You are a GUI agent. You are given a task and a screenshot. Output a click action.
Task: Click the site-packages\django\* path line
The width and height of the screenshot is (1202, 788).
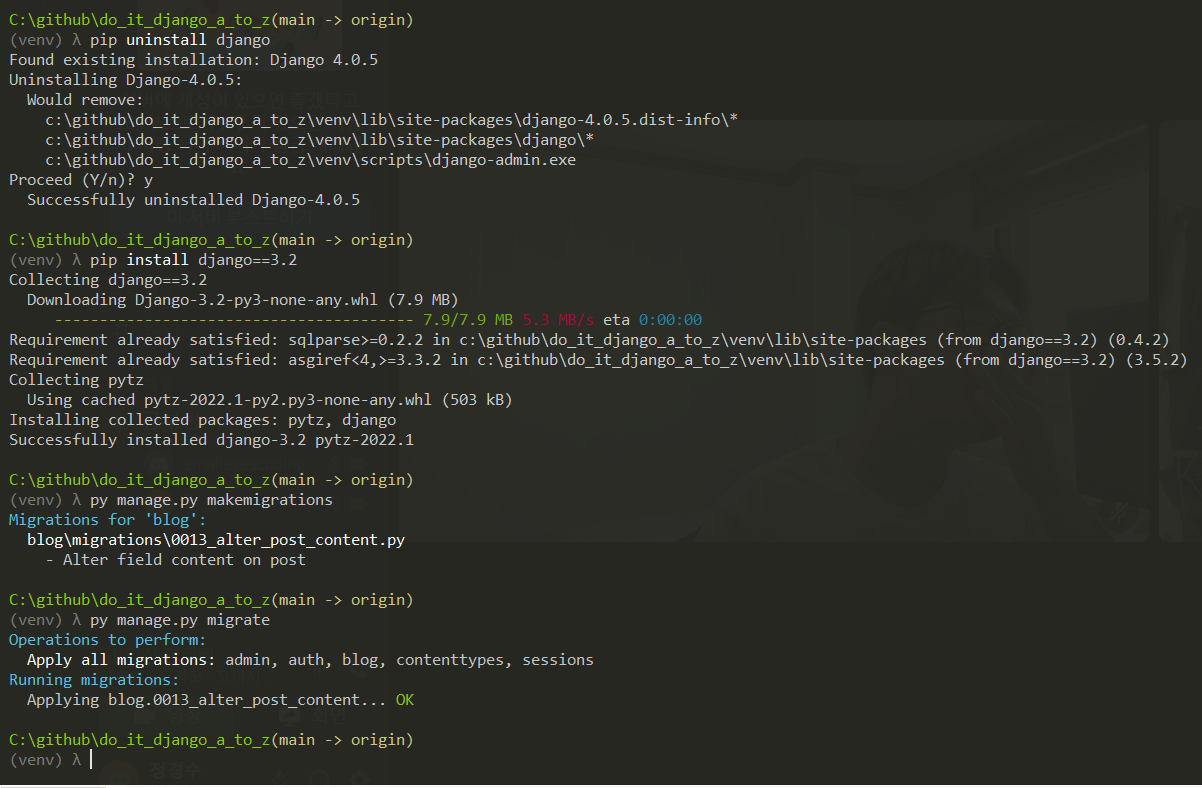320,140
